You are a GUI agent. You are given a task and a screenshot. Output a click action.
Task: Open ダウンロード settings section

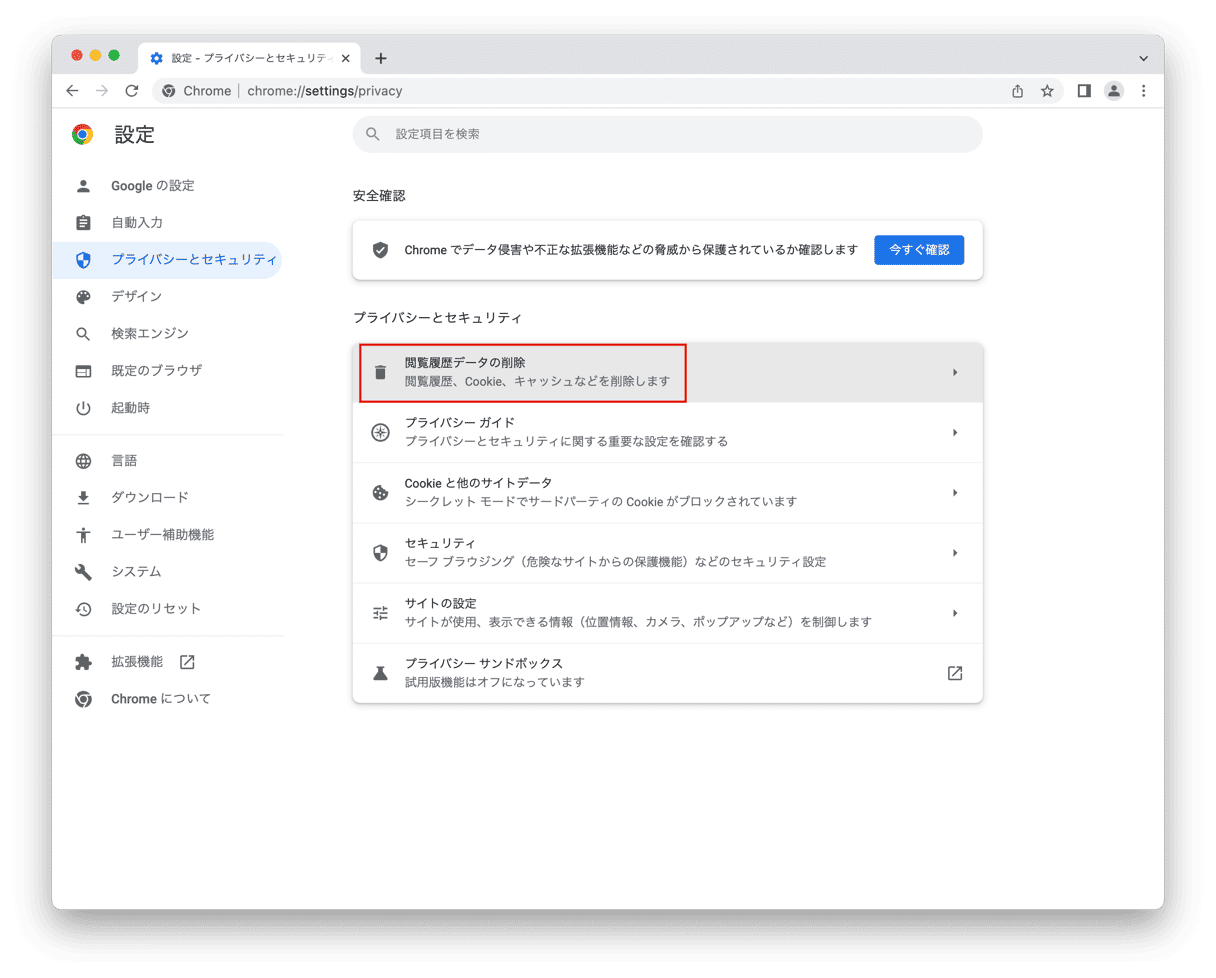point(149,498)
